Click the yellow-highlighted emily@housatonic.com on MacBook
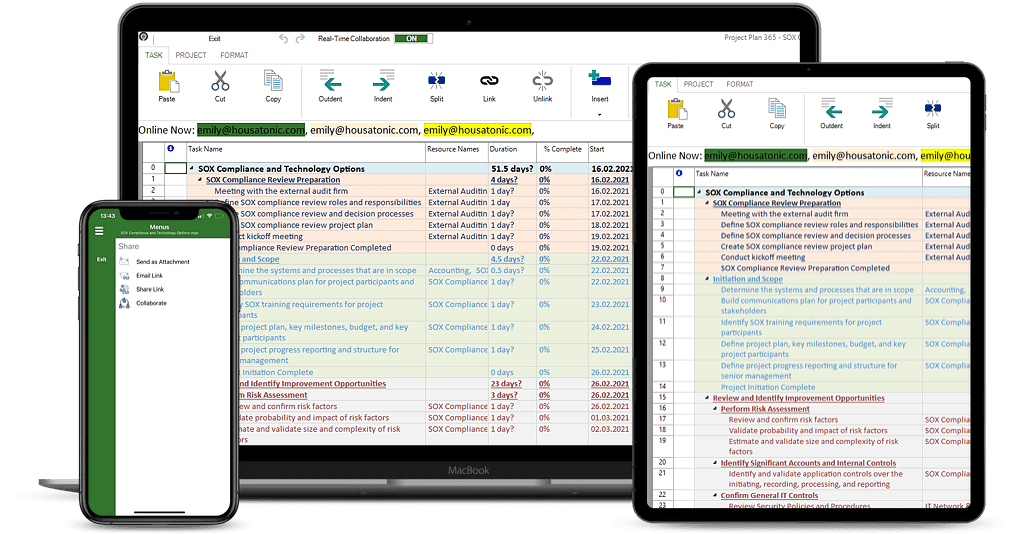The height and width of the screenshot is (534, 1012). click(x=478, y=130)
